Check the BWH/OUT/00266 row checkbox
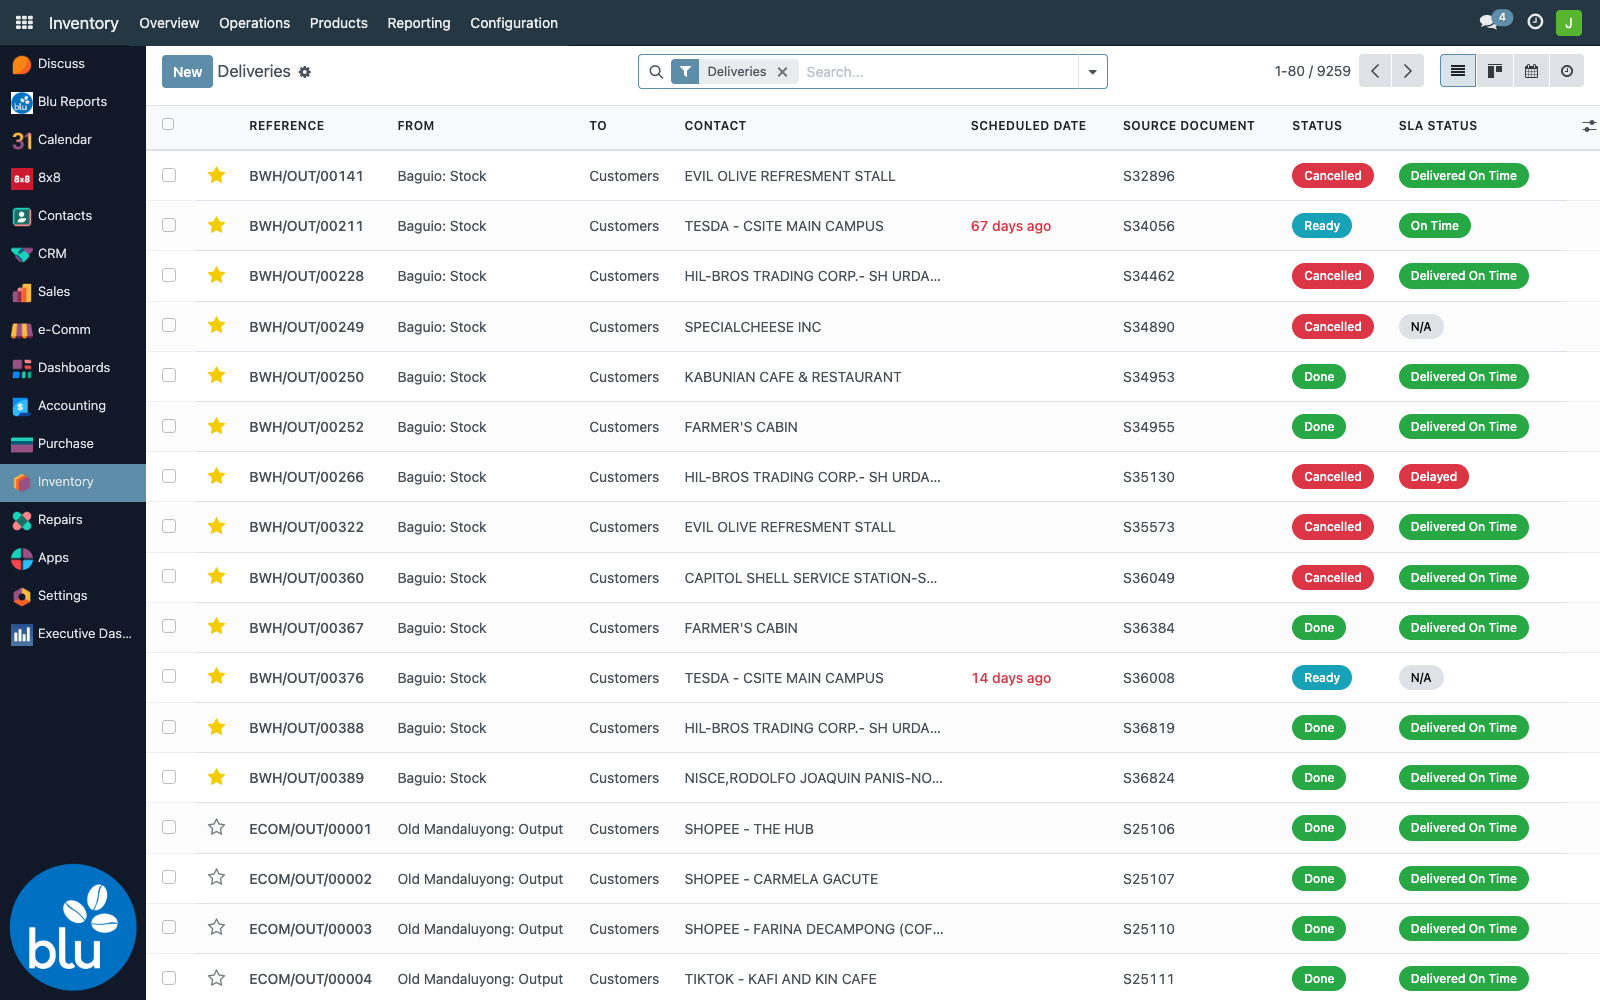1600x1000 pixels. pos(169,476)
